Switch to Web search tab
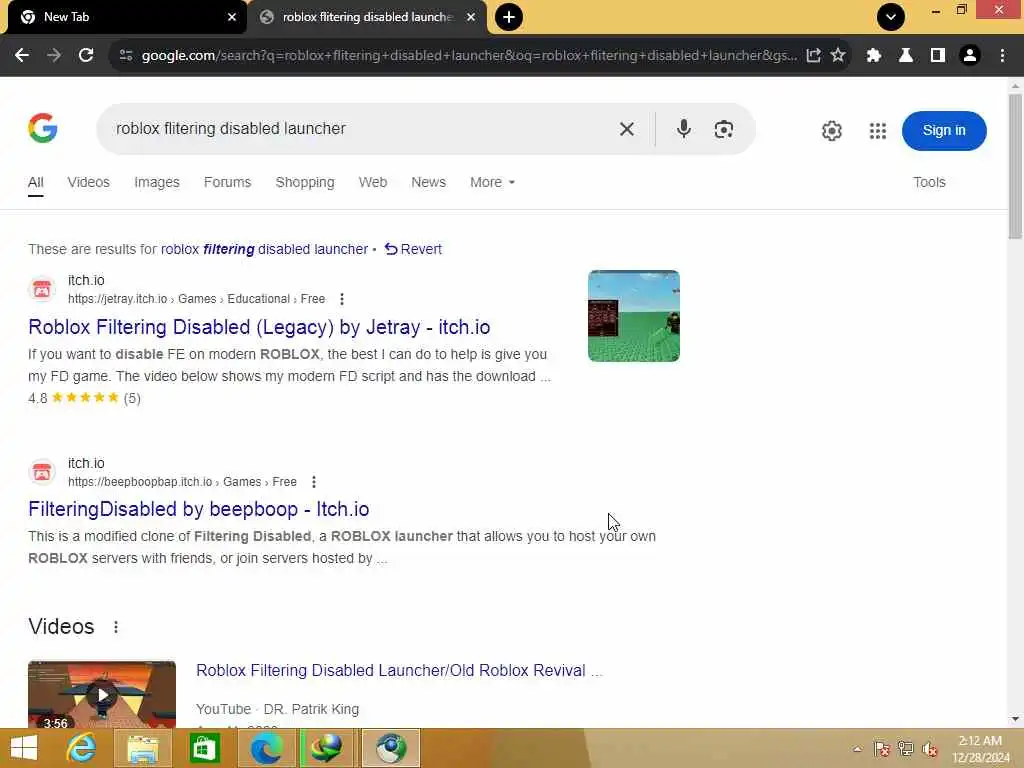1024x768 pixels. (373, 182)
